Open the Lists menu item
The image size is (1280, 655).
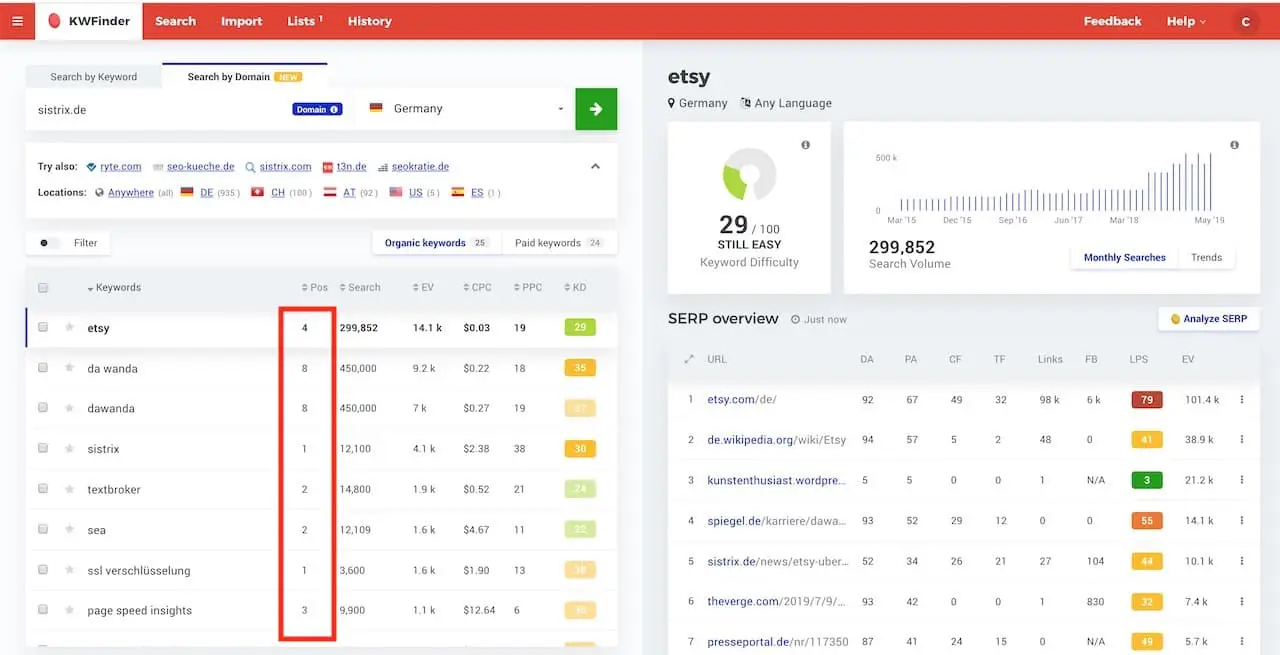(304, 21)
